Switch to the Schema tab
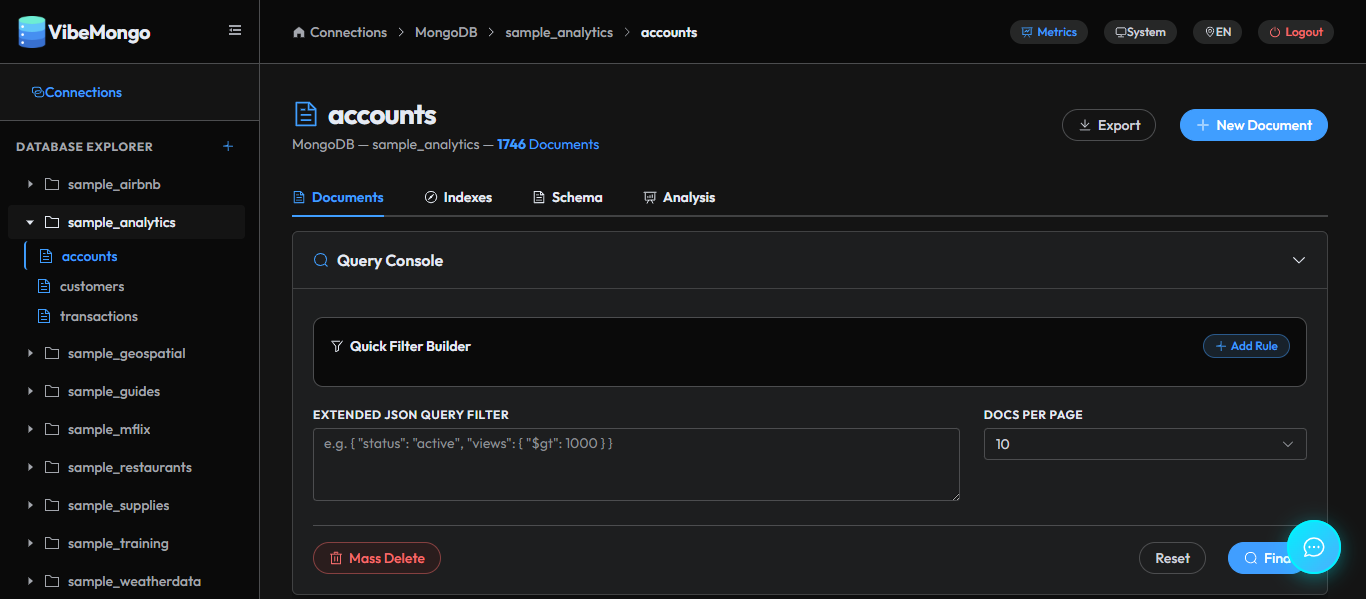 [567, 197]
